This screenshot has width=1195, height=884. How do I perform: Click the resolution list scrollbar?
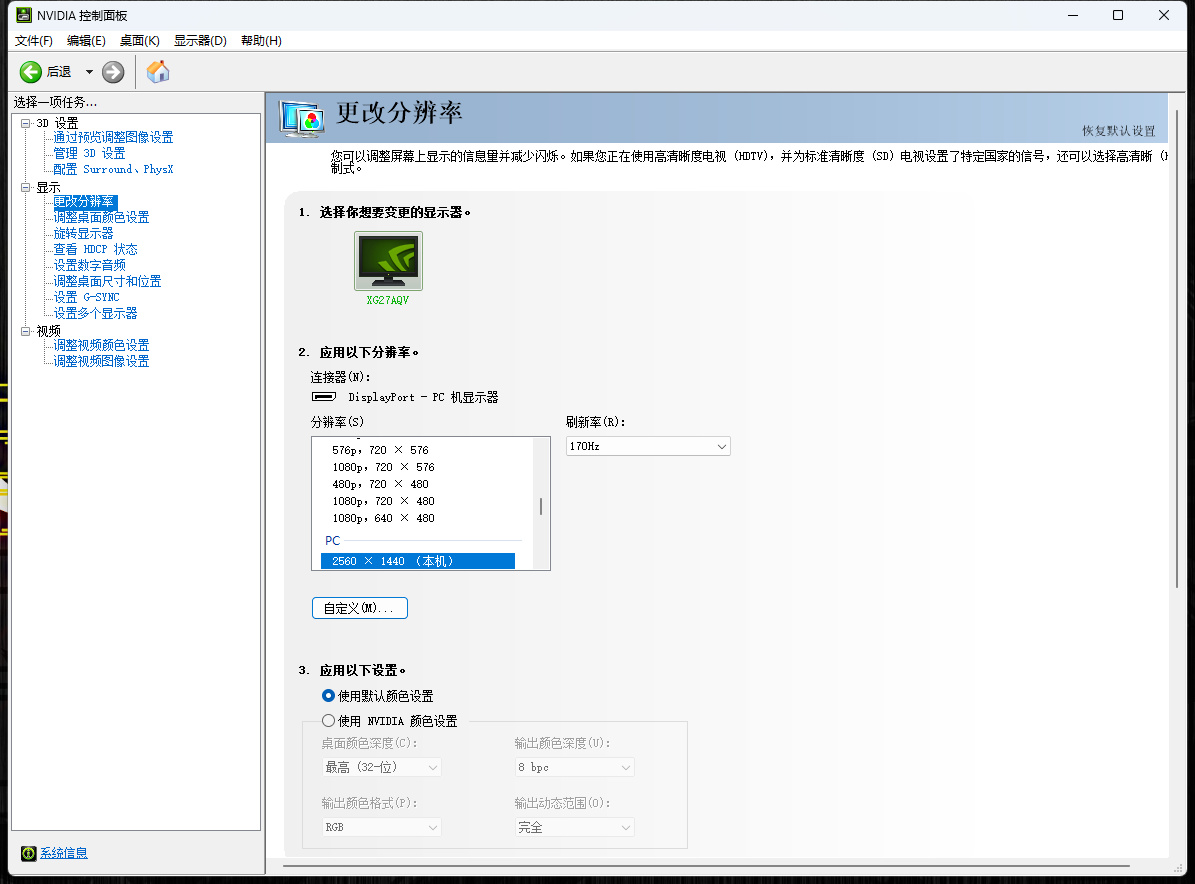click(541, 504)
